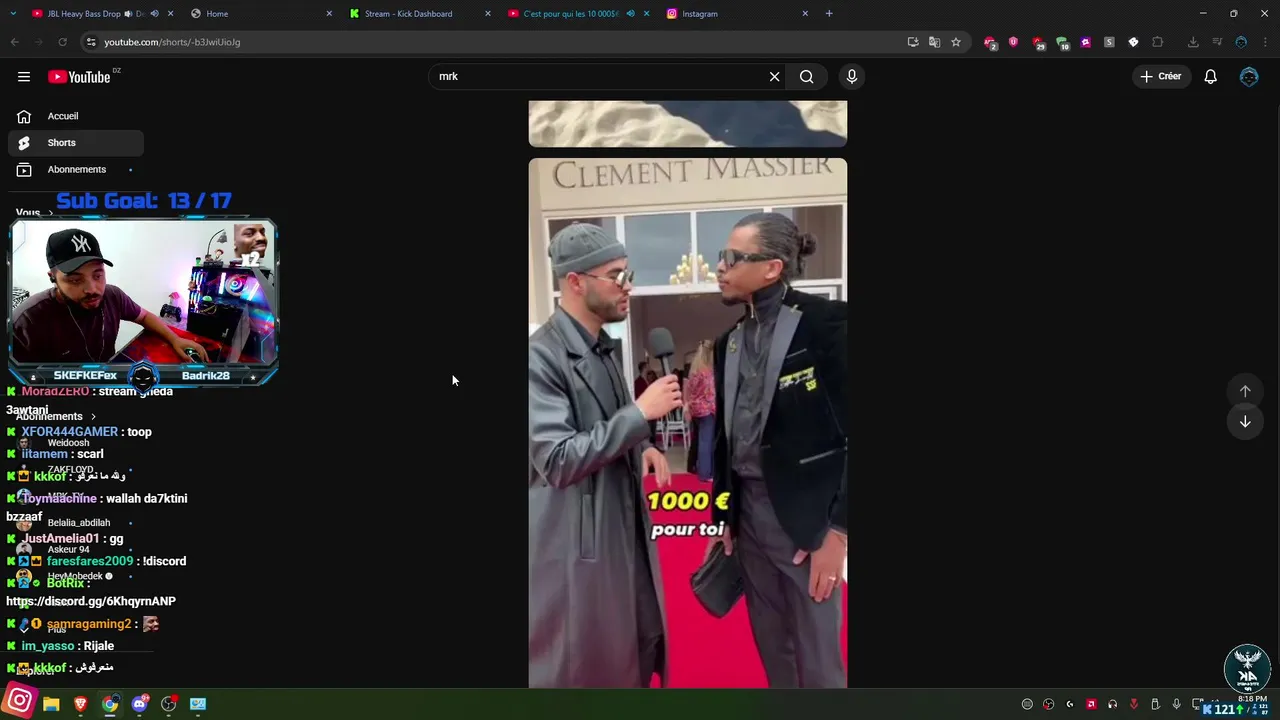Close the Instagram tab

(805, 14)
